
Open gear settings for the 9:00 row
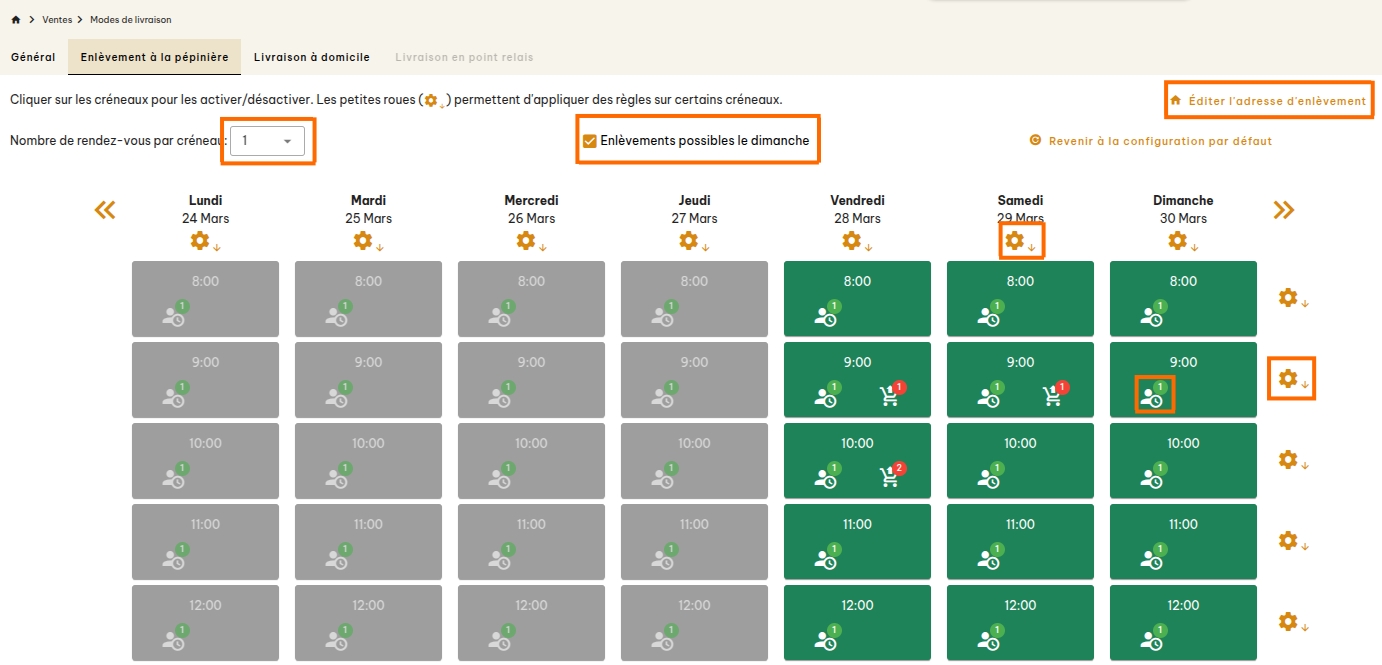pos(1289,379)
